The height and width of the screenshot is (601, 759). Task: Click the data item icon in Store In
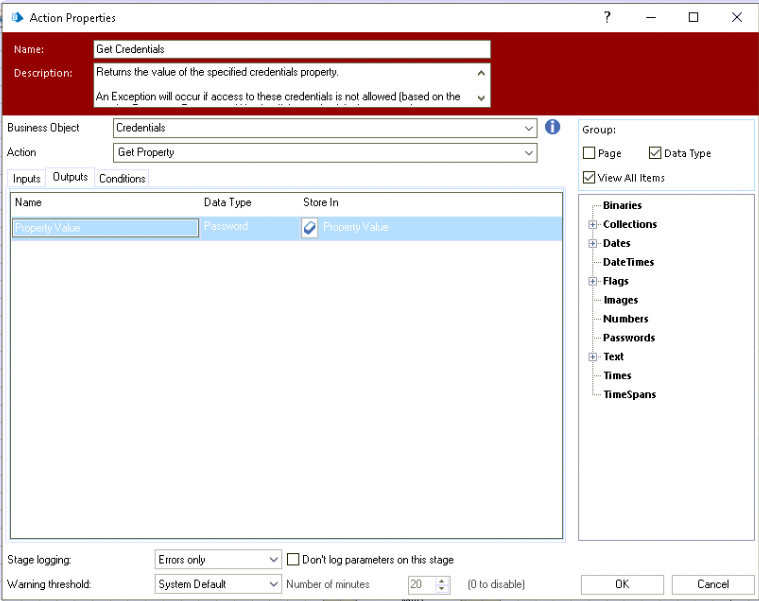point(310,228)
